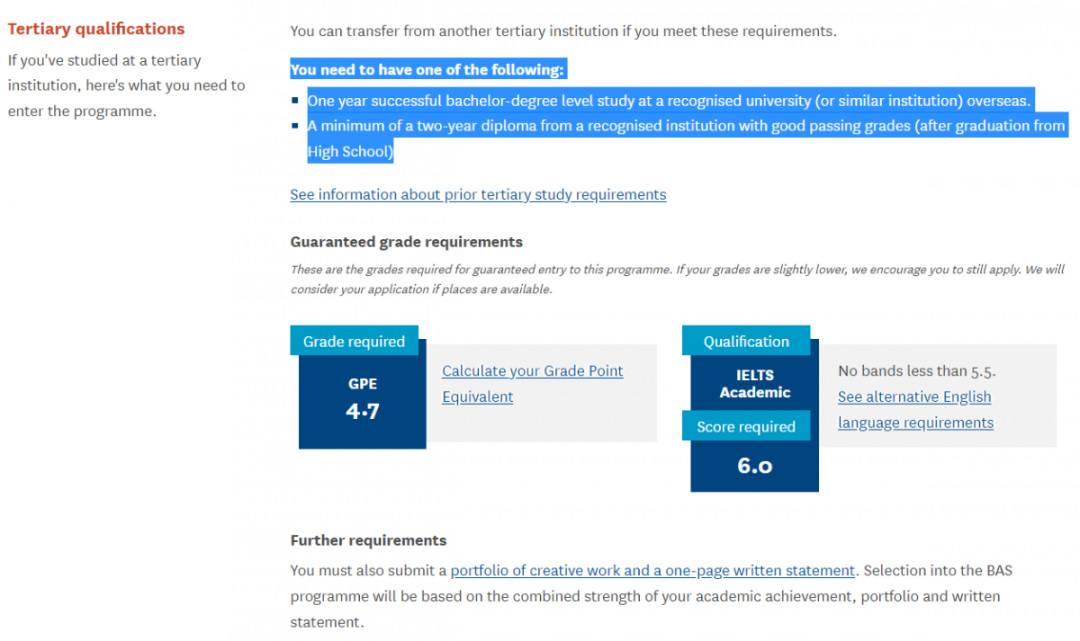Image resolution: width=1080 pixels, height=641 pixels.
Task: Click the Score required label badge
Action: pos(746,427)
